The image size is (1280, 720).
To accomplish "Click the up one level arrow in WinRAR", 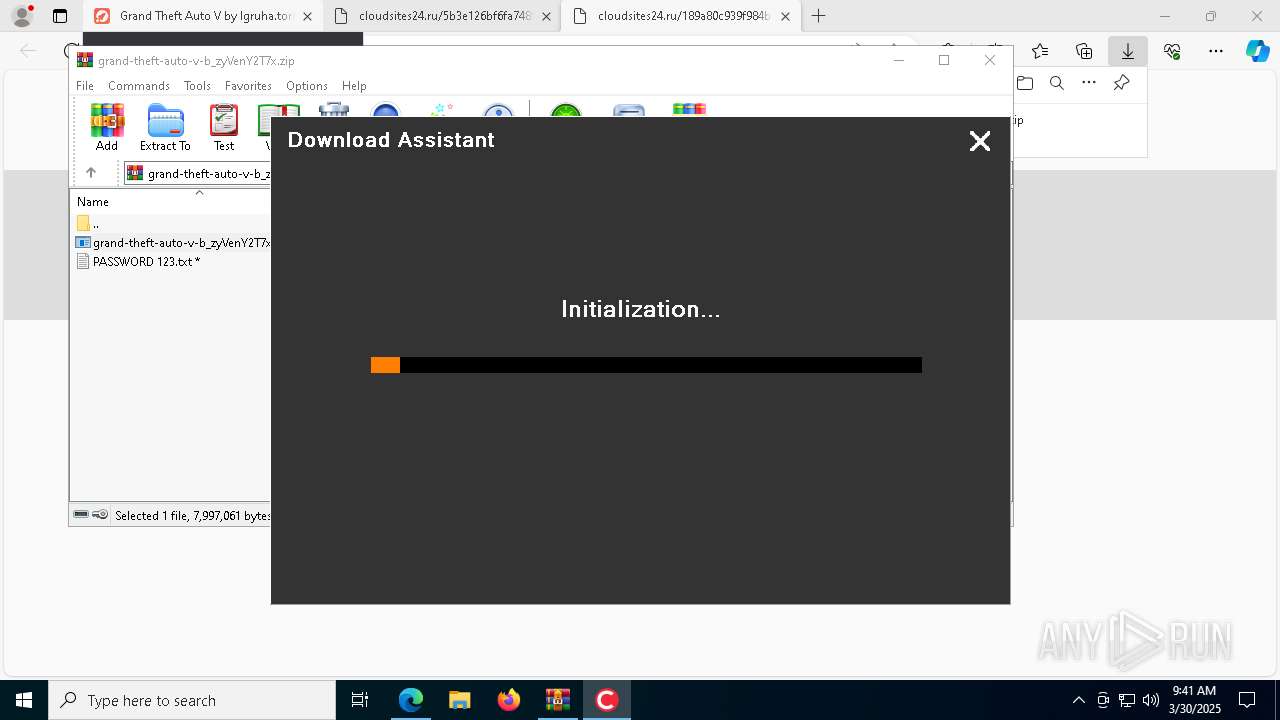I will tap(91, 173).
